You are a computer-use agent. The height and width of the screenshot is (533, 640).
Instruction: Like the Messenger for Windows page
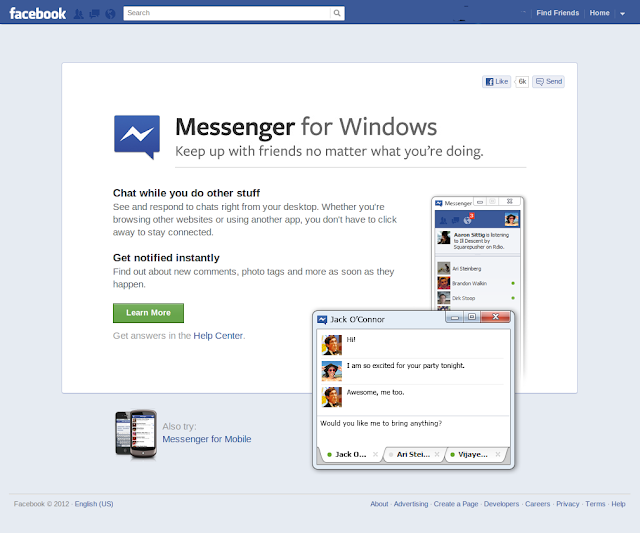(x=496, y=82)
